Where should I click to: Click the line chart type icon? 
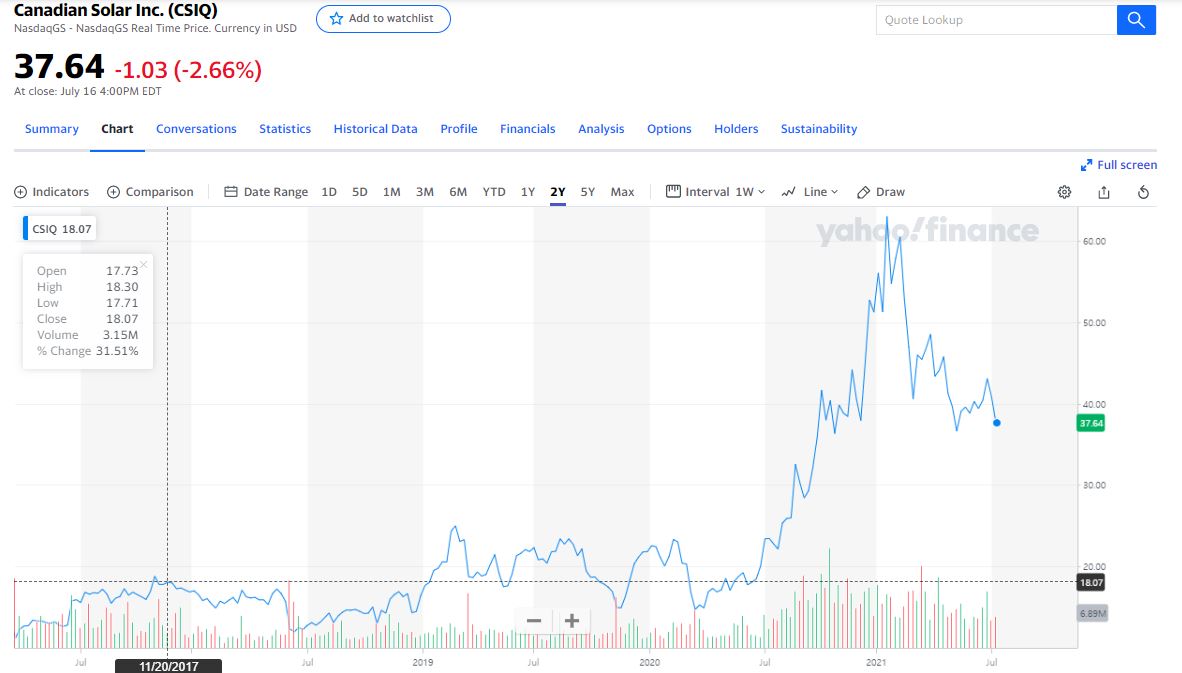(789, 192)
